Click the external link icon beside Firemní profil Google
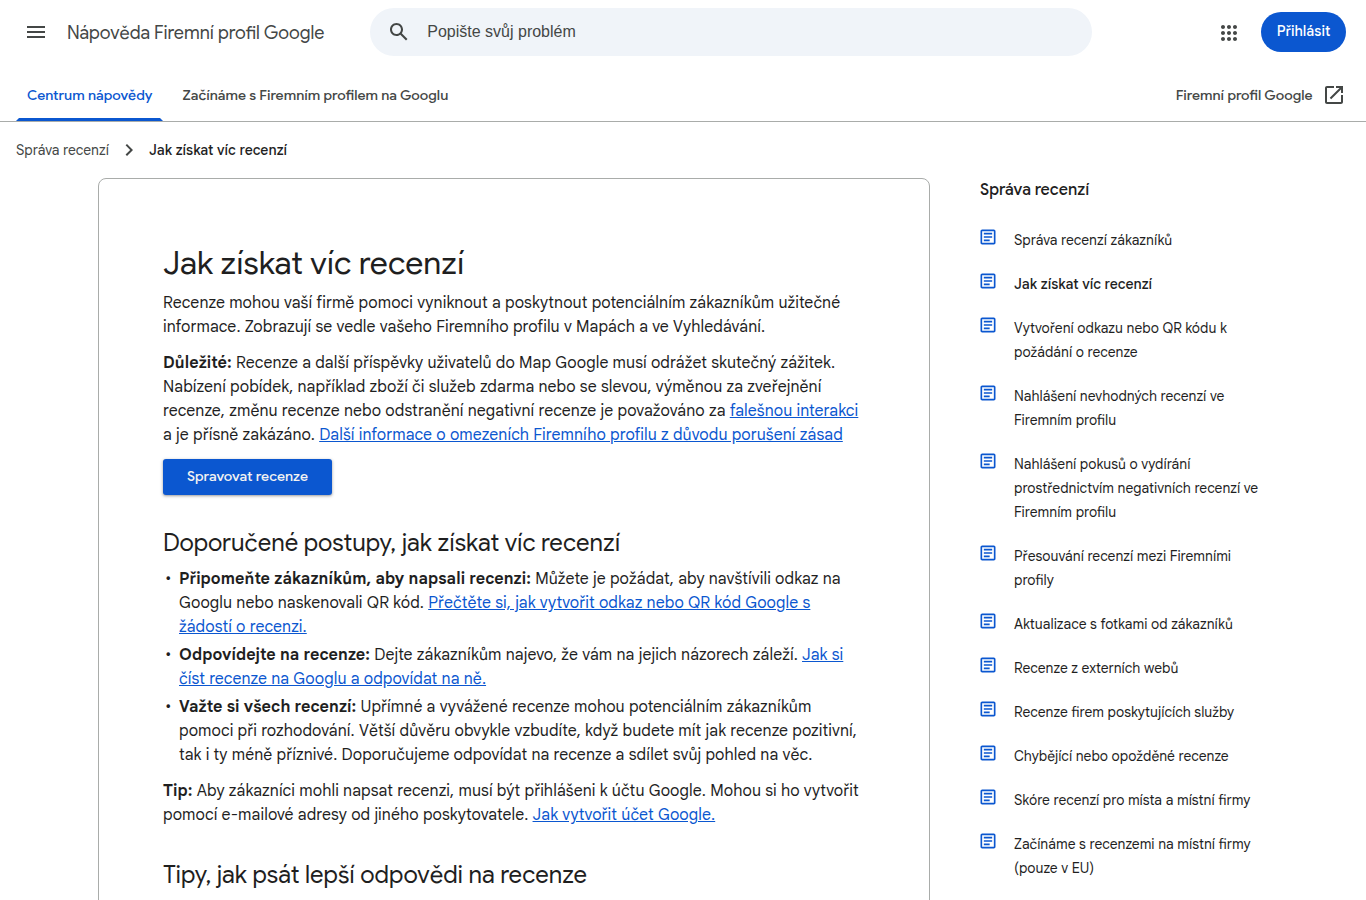This screenshot has height=900, width=1366. [x=1334, y=95]
